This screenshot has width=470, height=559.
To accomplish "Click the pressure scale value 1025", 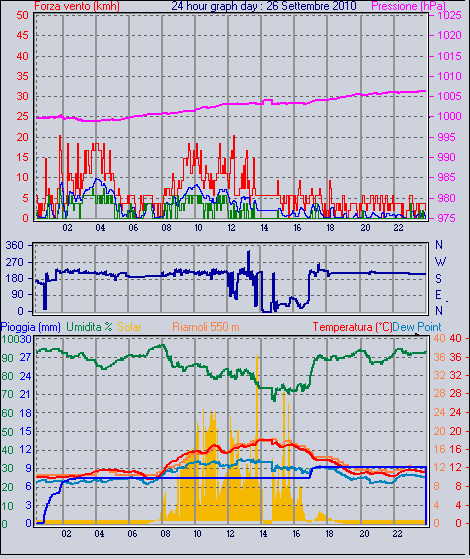I will (450, 15).
